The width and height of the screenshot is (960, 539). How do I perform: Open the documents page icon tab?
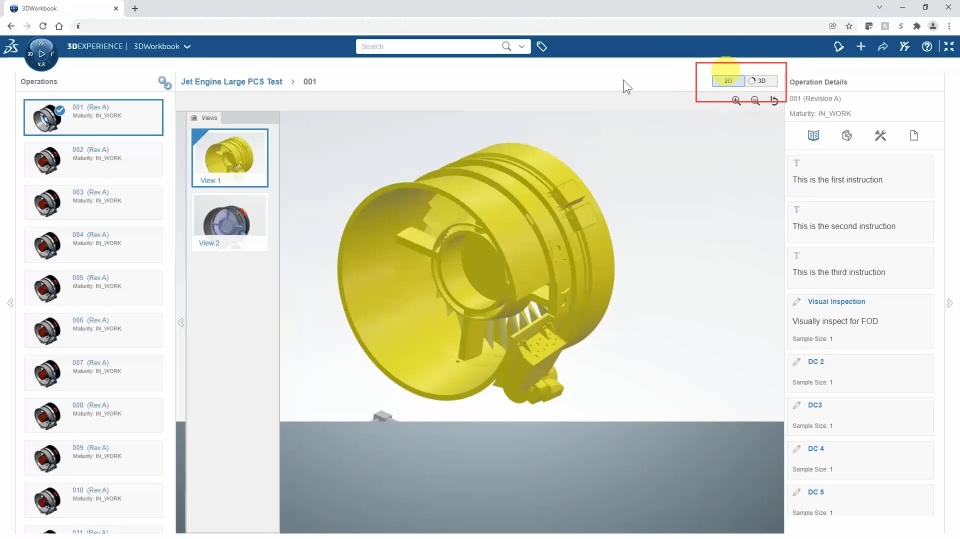tap(914, 135)
